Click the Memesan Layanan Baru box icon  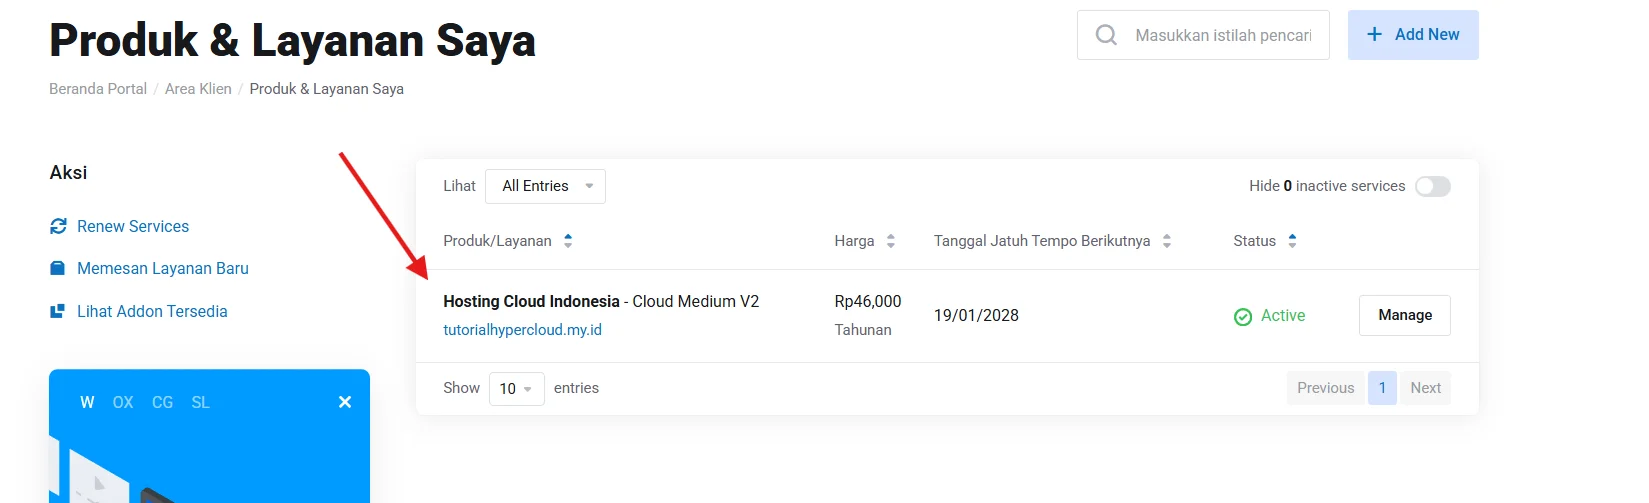click(58, 268)
